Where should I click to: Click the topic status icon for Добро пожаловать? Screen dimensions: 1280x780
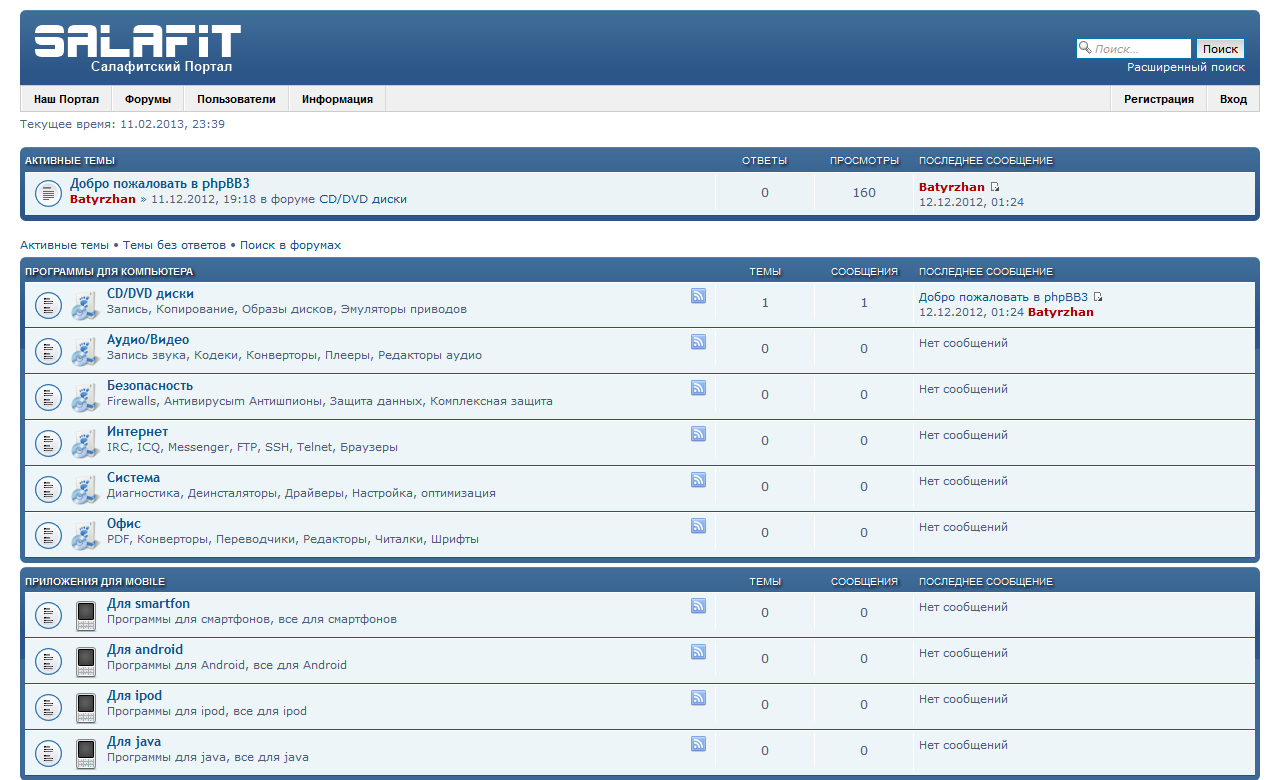point(49,193)
